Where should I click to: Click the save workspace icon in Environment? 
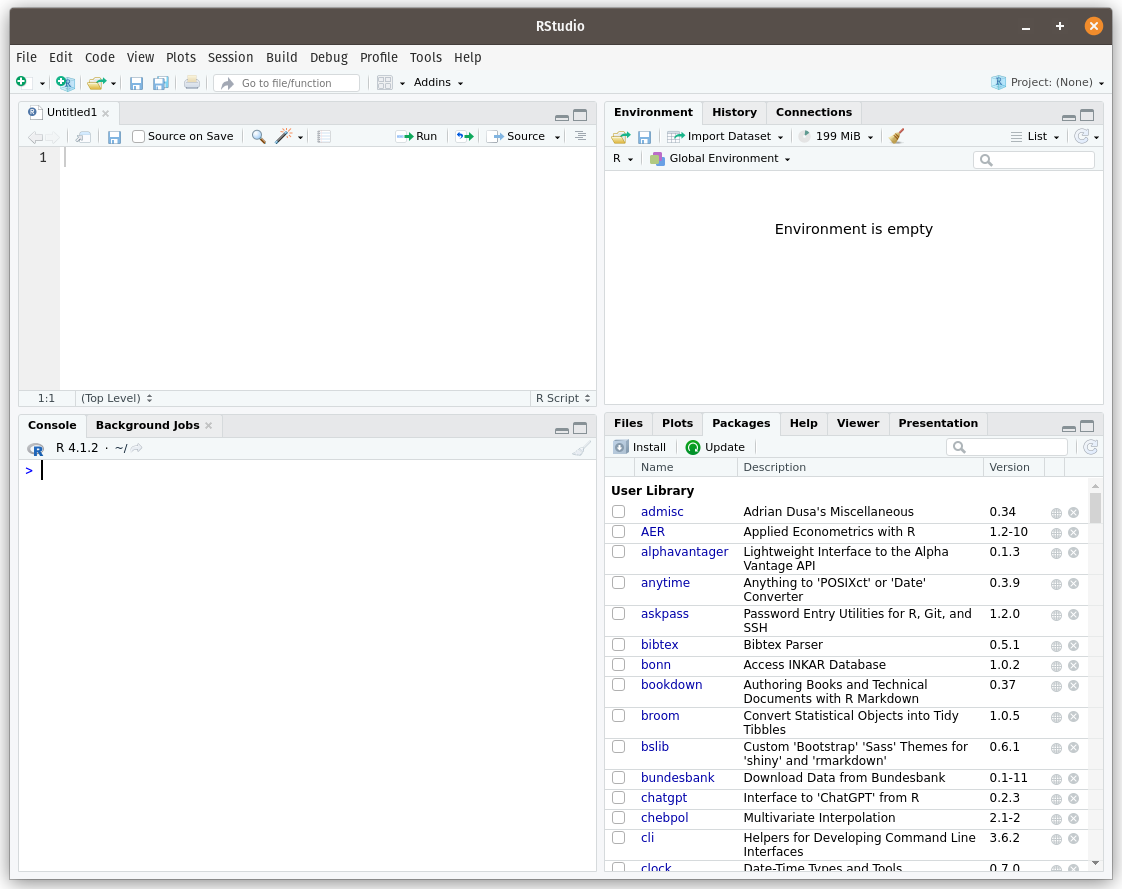point(644,136)
